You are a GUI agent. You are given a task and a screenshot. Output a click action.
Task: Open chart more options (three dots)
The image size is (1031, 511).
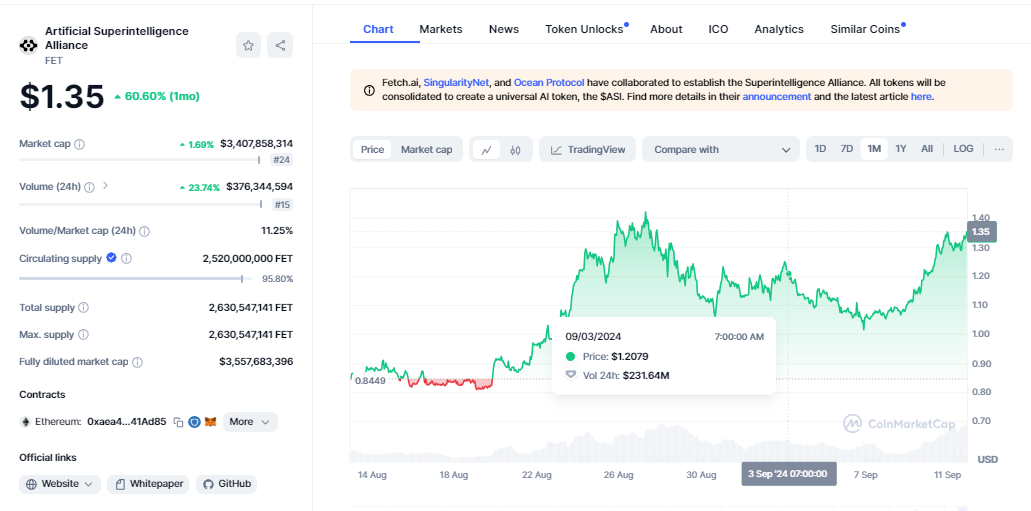(999, 149)
